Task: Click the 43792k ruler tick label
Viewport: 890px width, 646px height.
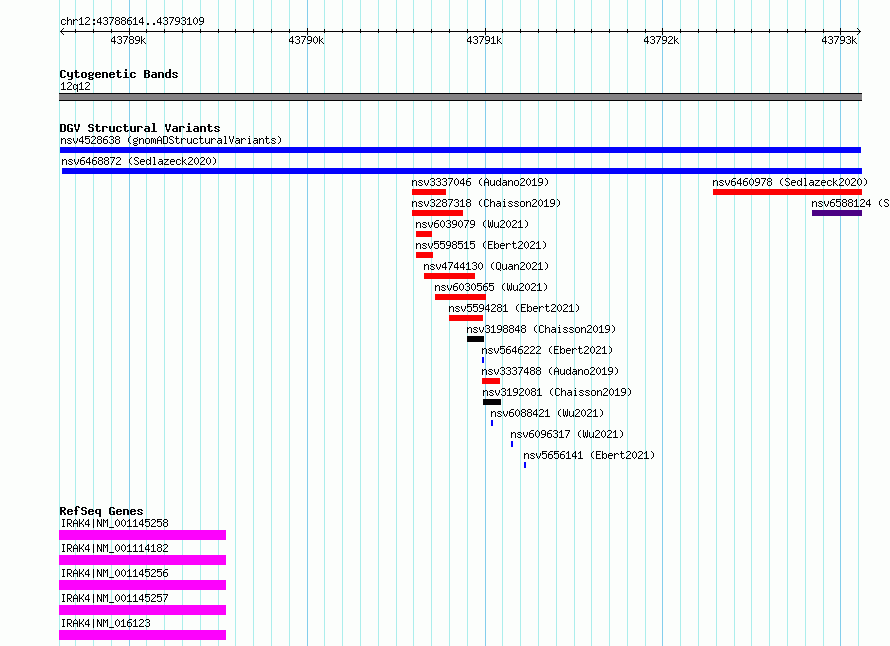Action: pos(661,40)
